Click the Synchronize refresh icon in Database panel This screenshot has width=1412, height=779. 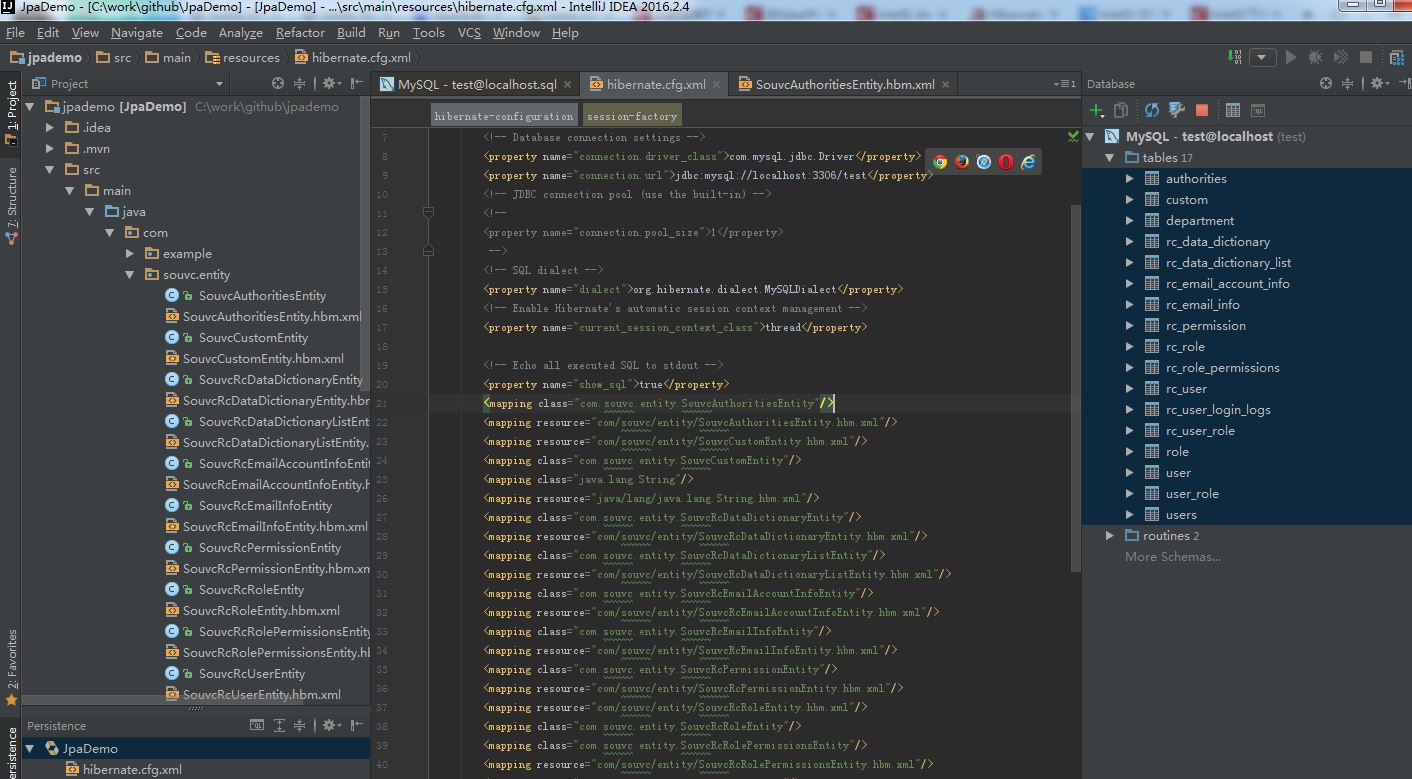[1152, 110]
